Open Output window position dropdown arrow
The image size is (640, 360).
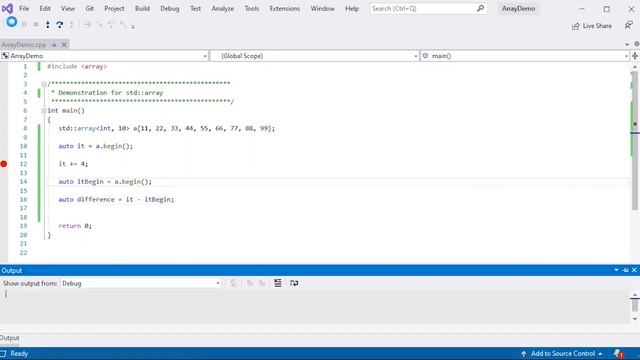point(616,270)
